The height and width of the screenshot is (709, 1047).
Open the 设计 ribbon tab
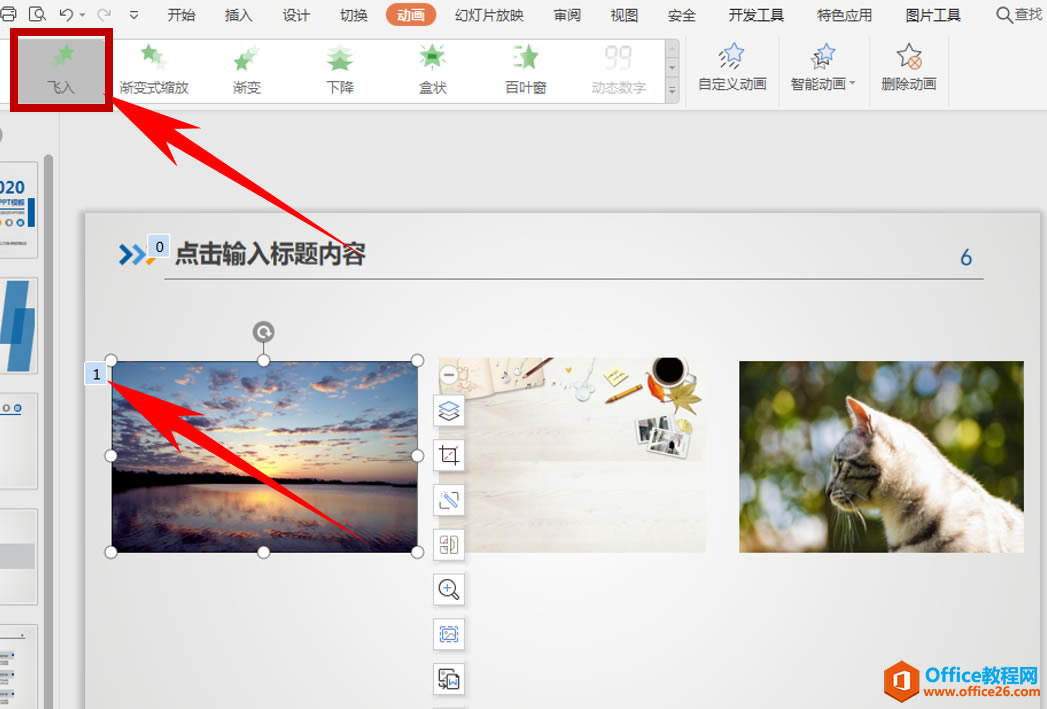296,15
